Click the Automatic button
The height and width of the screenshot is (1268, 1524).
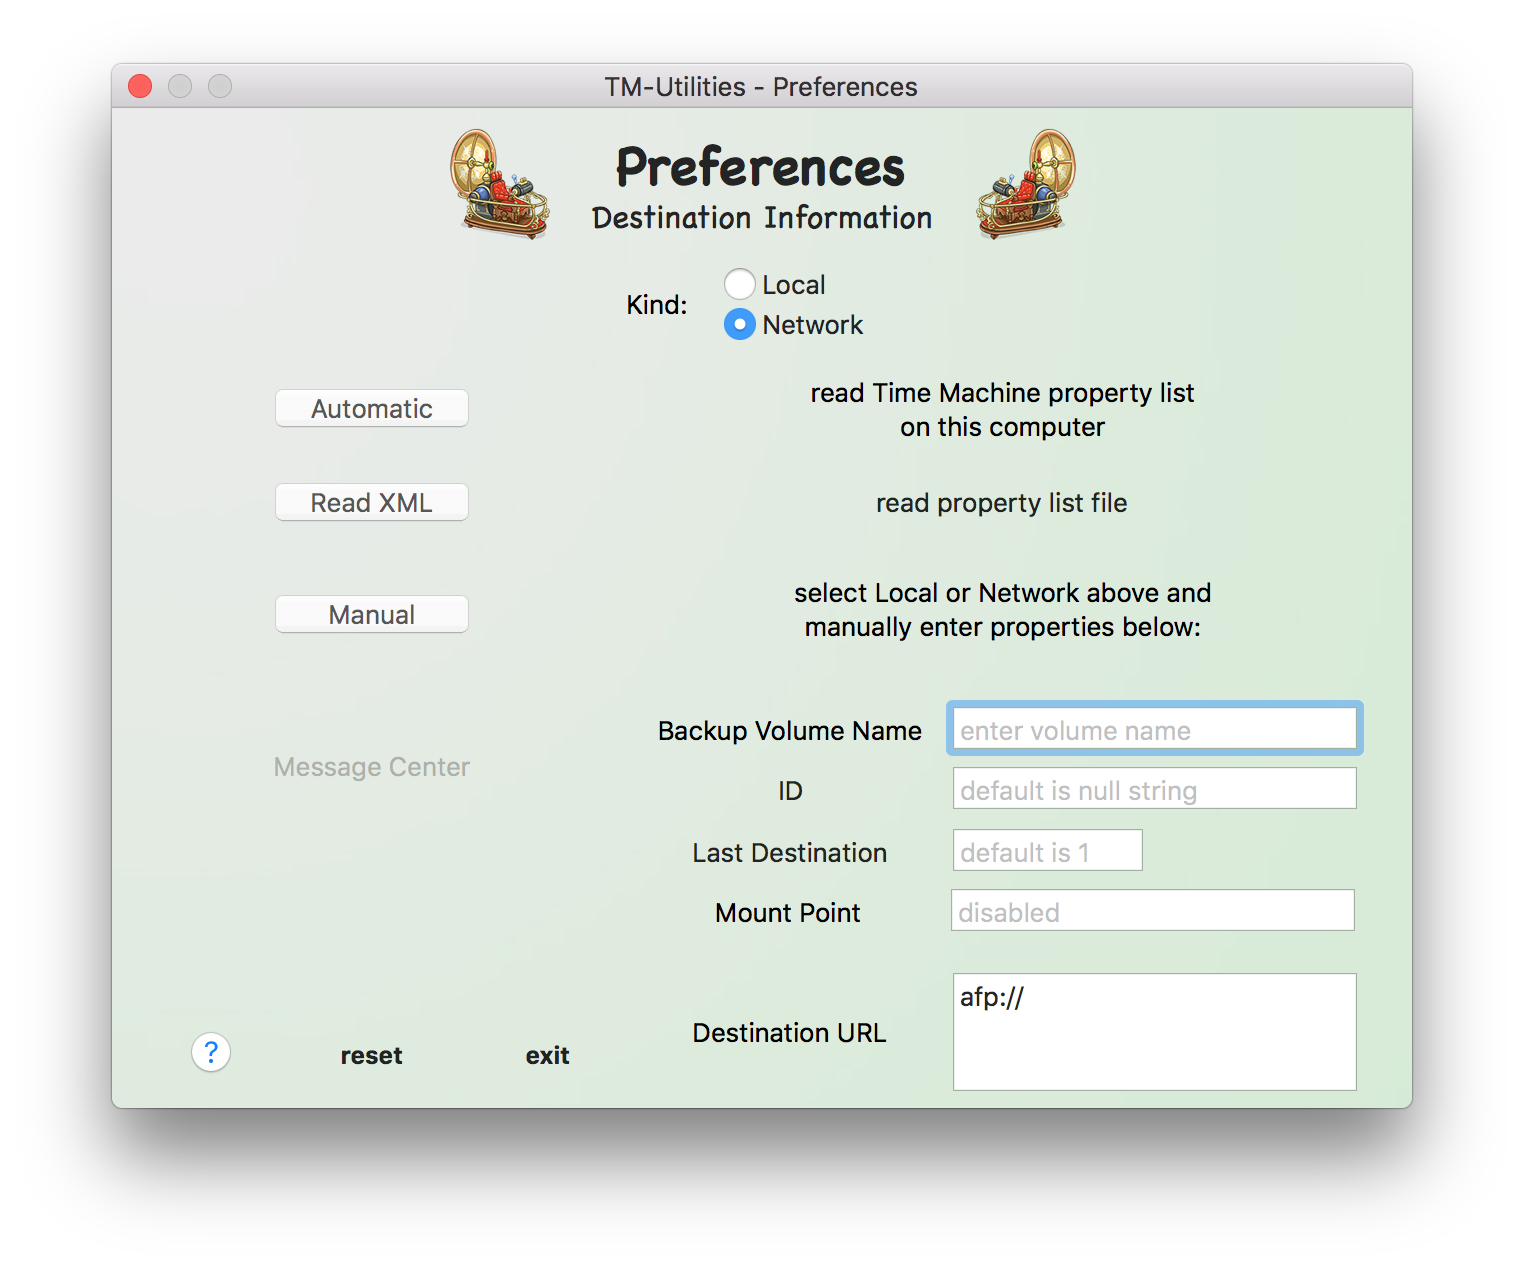click(x=372, y=408)
